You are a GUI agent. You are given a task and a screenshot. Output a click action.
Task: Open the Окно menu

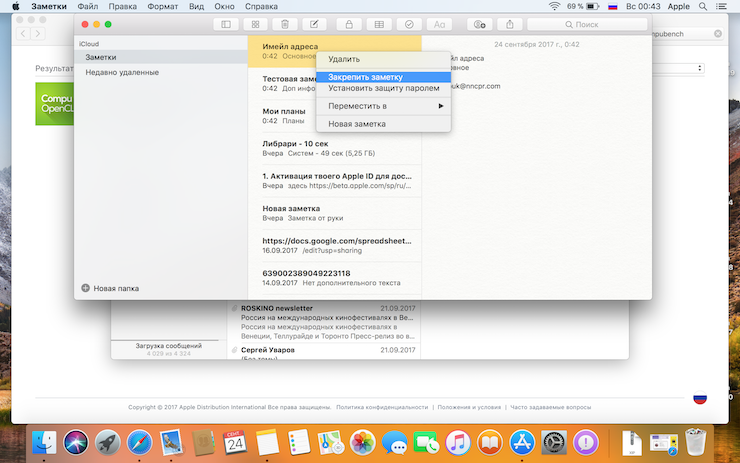point(224,7)
